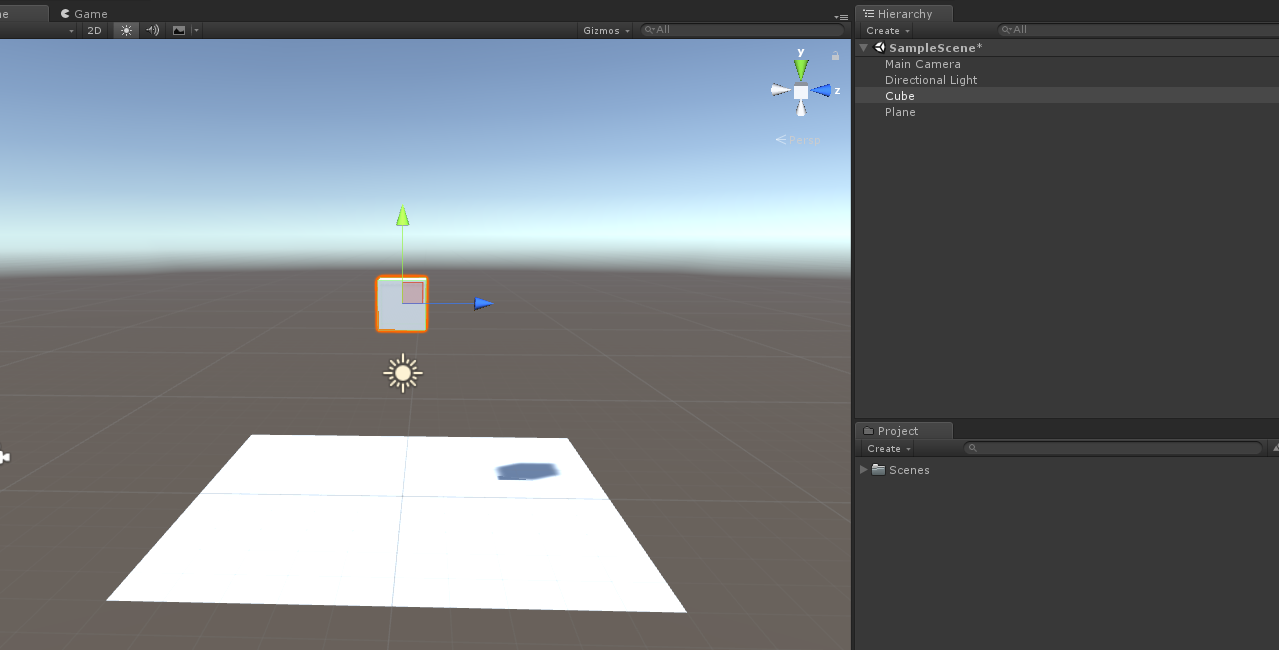Screen dimensions: 1279x650
Task: Click the Scenes folder icon
Action: [x=878, y=469]
